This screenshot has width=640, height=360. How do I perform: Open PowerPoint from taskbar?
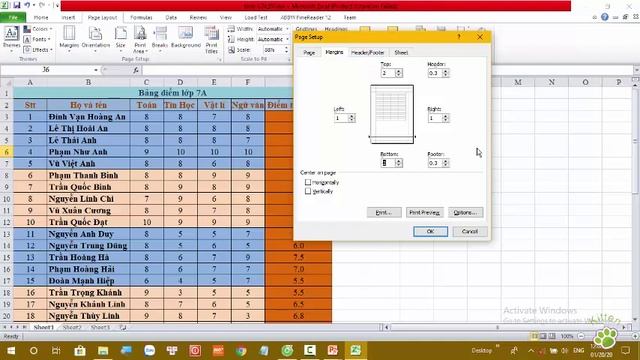[333, 350]
